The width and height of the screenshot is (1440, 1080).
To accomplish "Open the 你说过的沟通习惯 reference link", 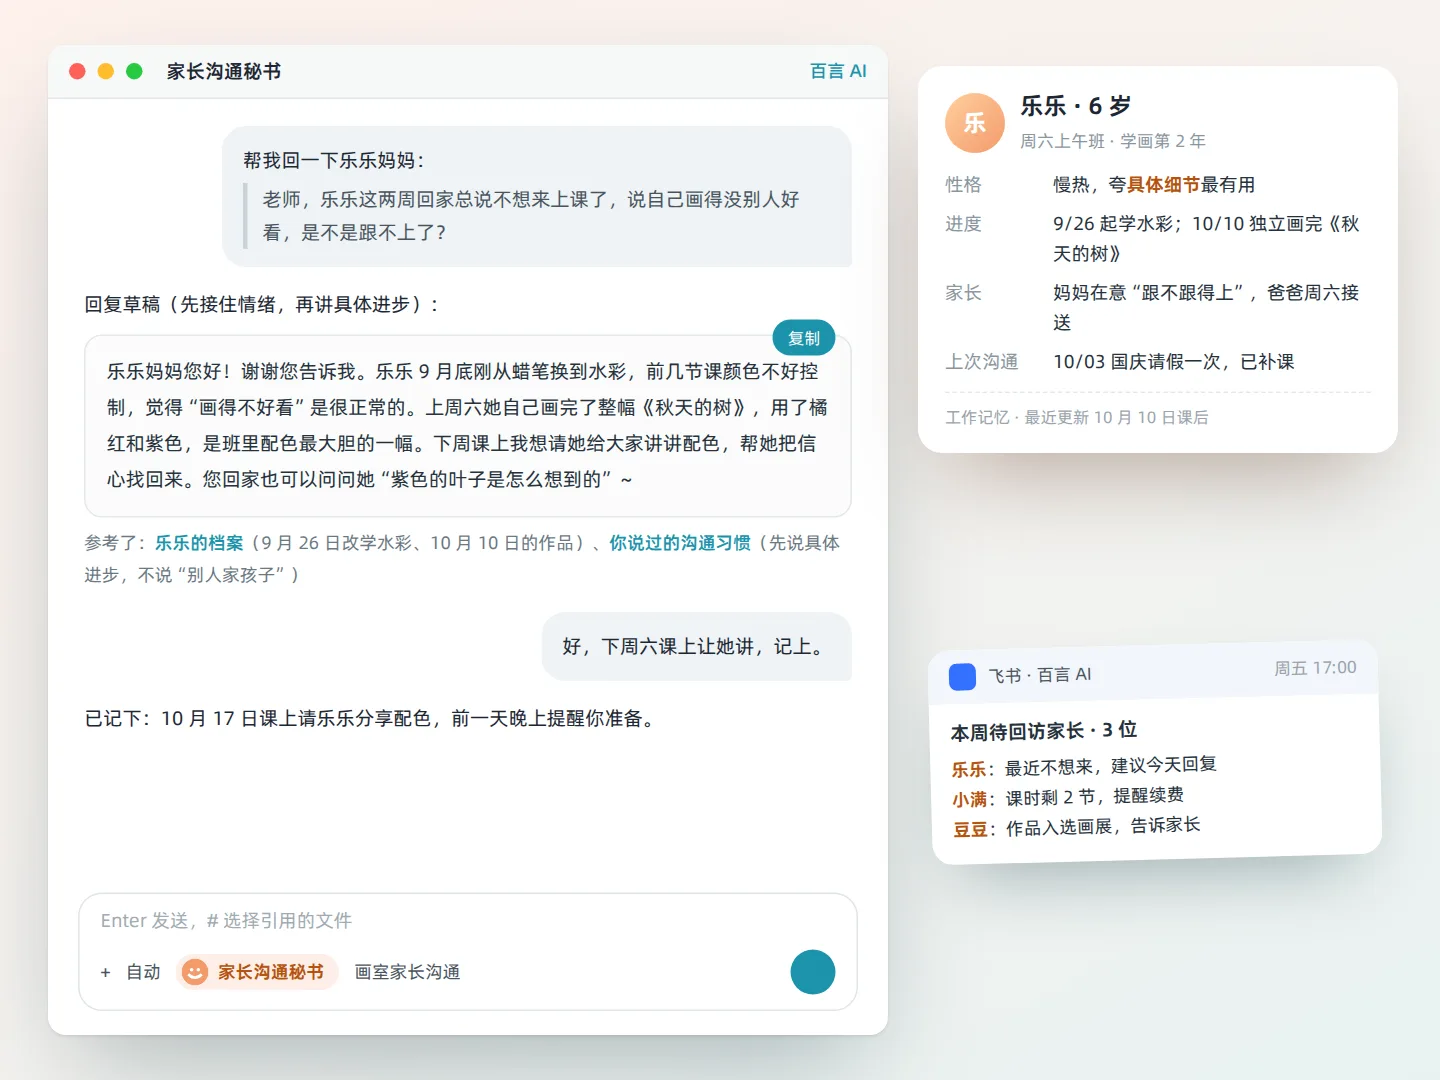I will click(x=680, y=543).
